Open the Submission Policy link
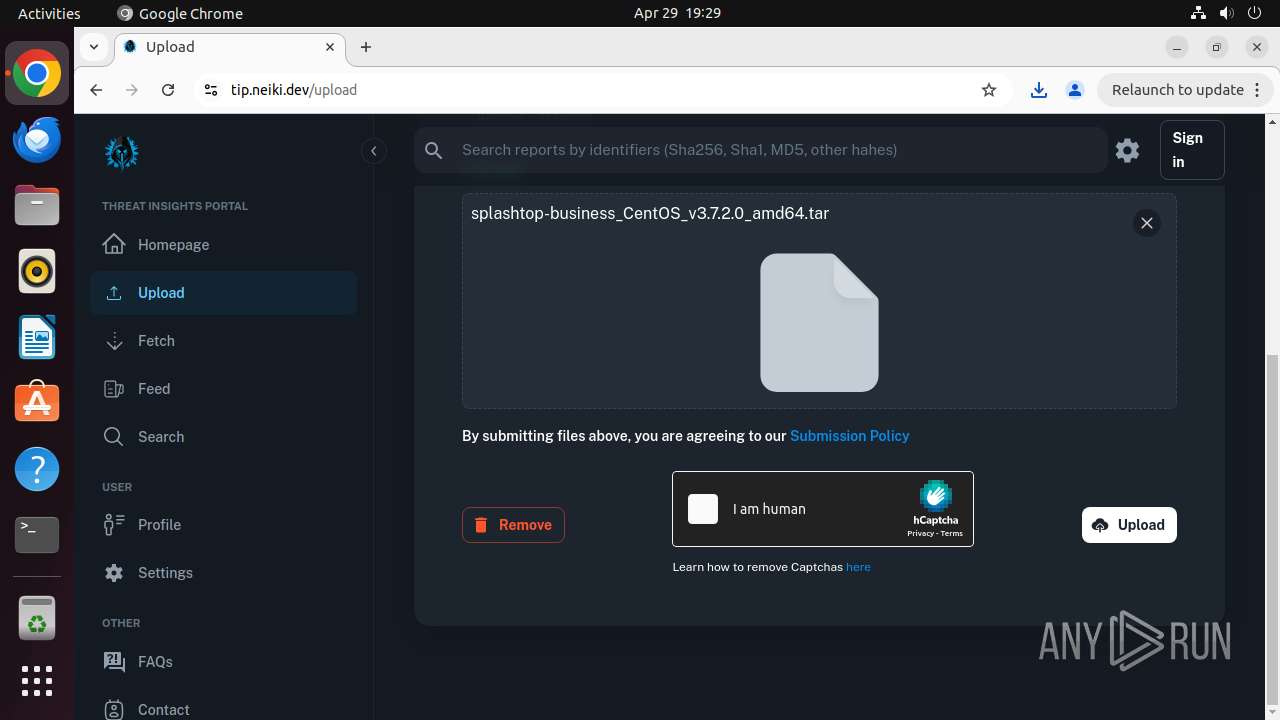The height and width of the screenshot is (720, 1280). [850, 436]
